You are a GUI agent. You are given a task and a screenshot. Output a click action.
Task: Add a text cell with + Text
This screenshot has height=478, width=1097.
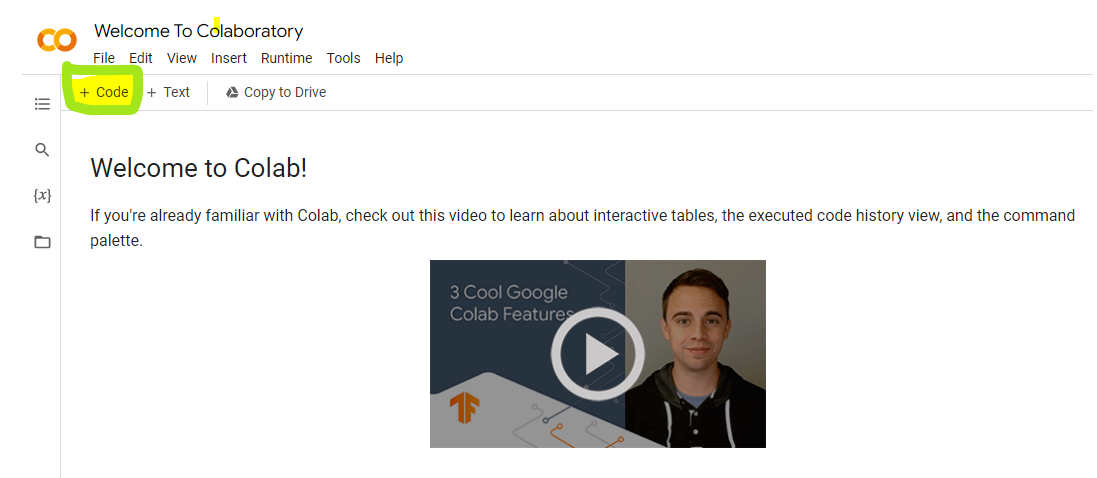point(168,92)
